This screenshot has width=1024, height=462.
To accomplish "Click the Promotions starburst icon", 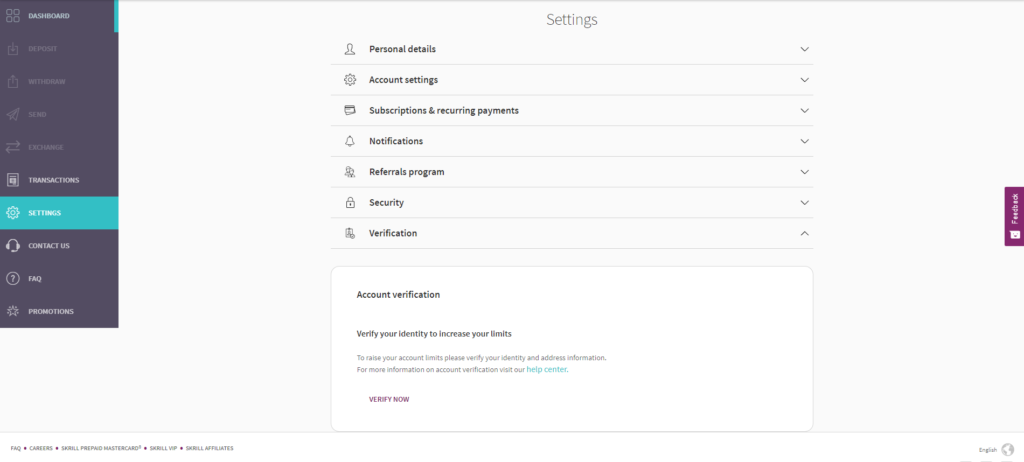I will (x=13, y=311).
